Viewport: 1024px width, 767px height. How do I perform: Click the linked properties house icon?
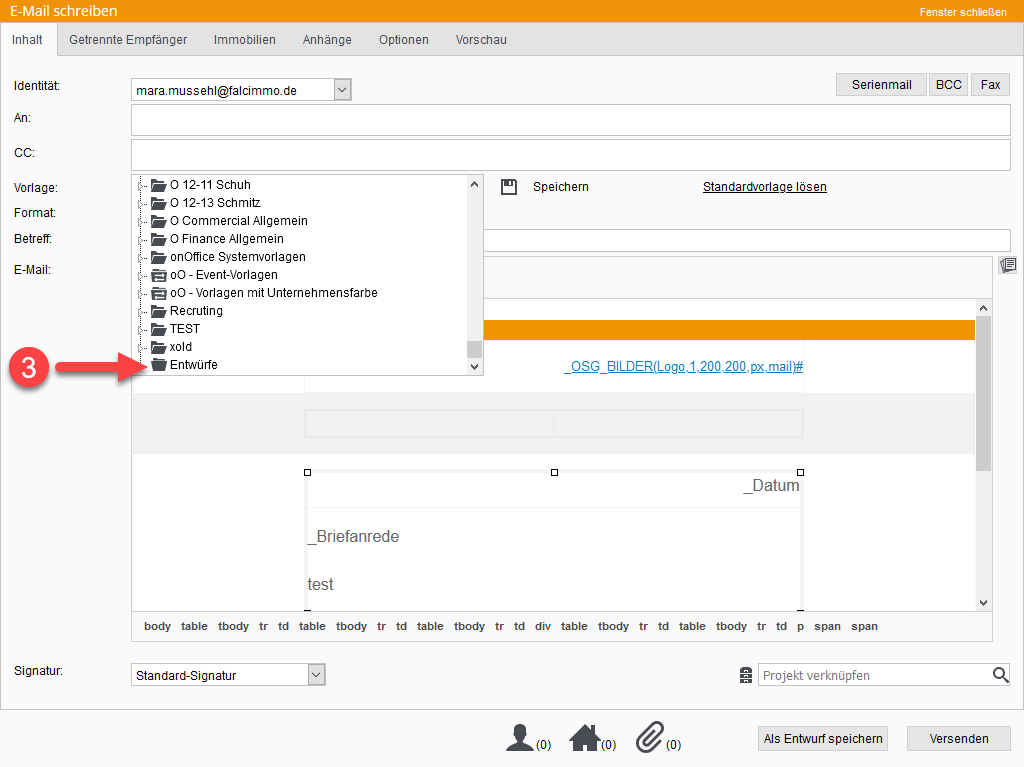[x=585, y=738]
